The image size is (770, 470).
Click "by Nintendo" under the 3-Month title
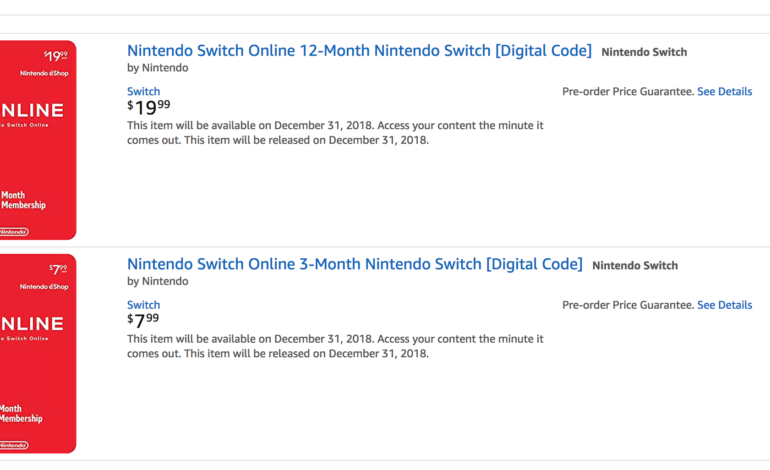(157, 282)
